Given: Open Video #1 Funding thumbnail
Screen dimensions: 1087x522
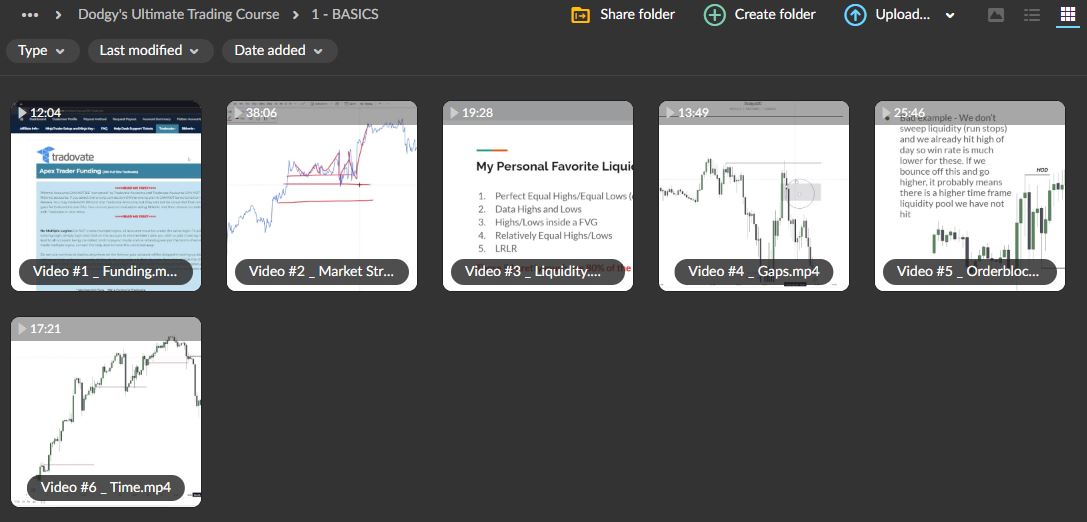Looking at the screenshot, I should (x=106, y=195).
